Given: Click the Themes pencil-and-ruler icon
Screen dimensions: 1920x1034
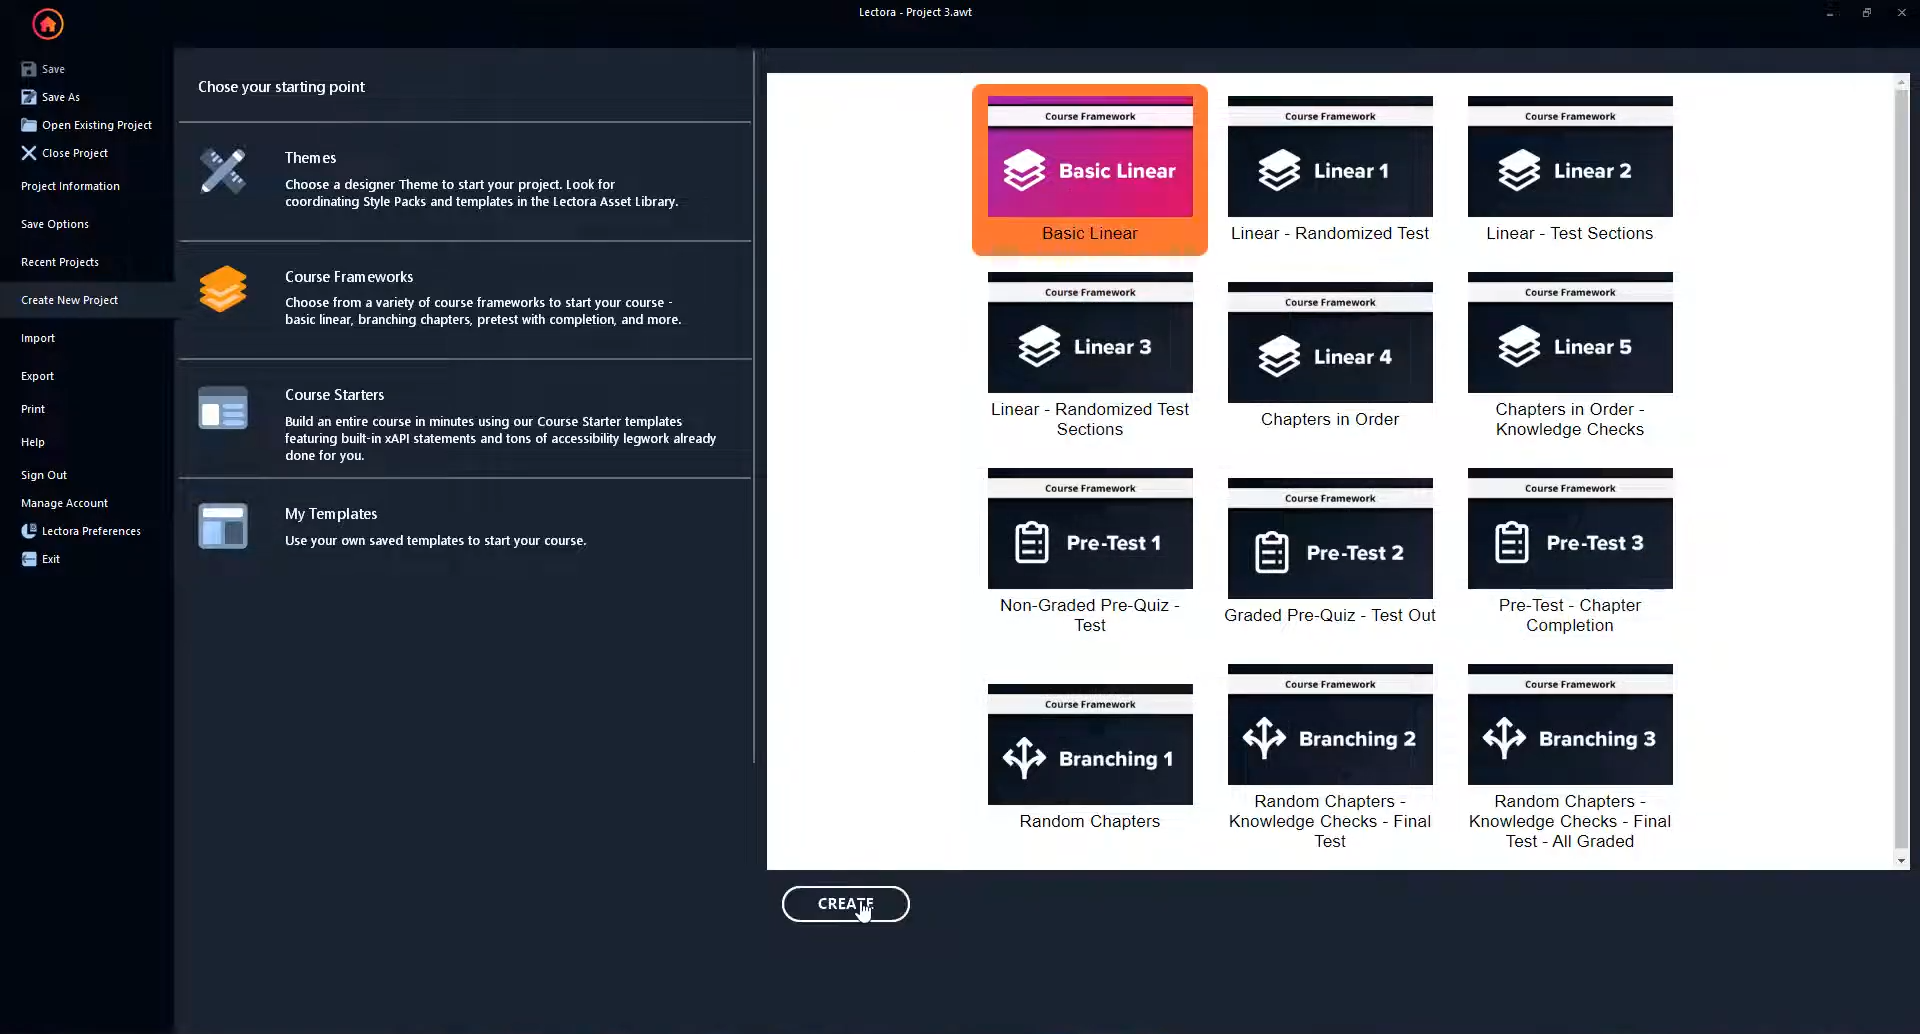Looking at the screenshot, I should click(222, 171).
